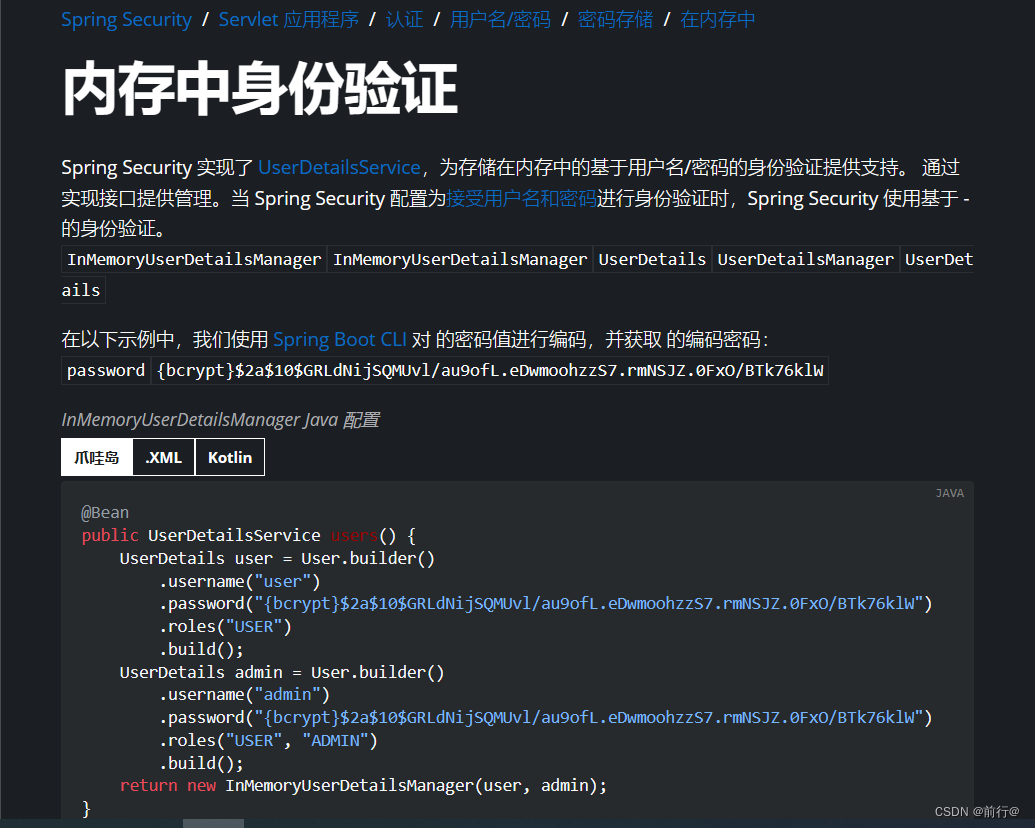Open the Spring Security breadcrumb link

126,19
